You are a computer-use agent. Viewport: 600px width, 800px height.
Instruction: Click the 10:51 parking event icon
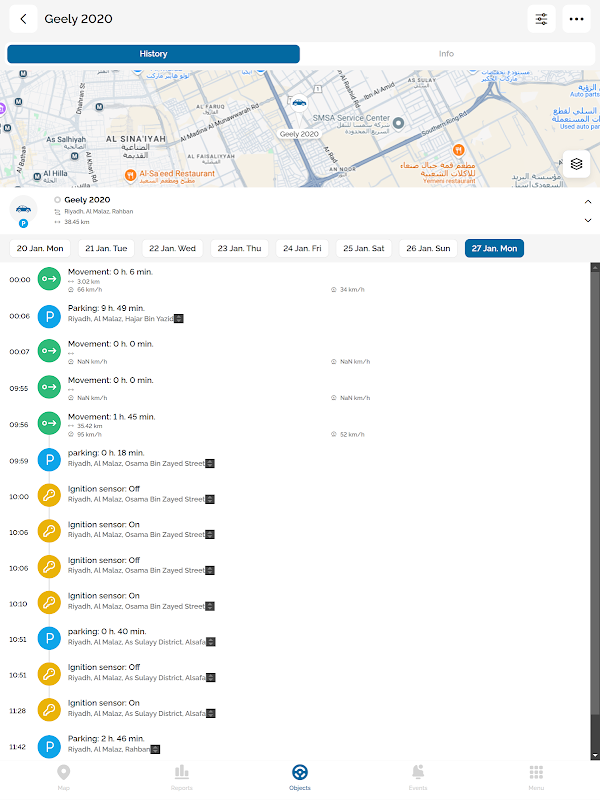point(49,639)
